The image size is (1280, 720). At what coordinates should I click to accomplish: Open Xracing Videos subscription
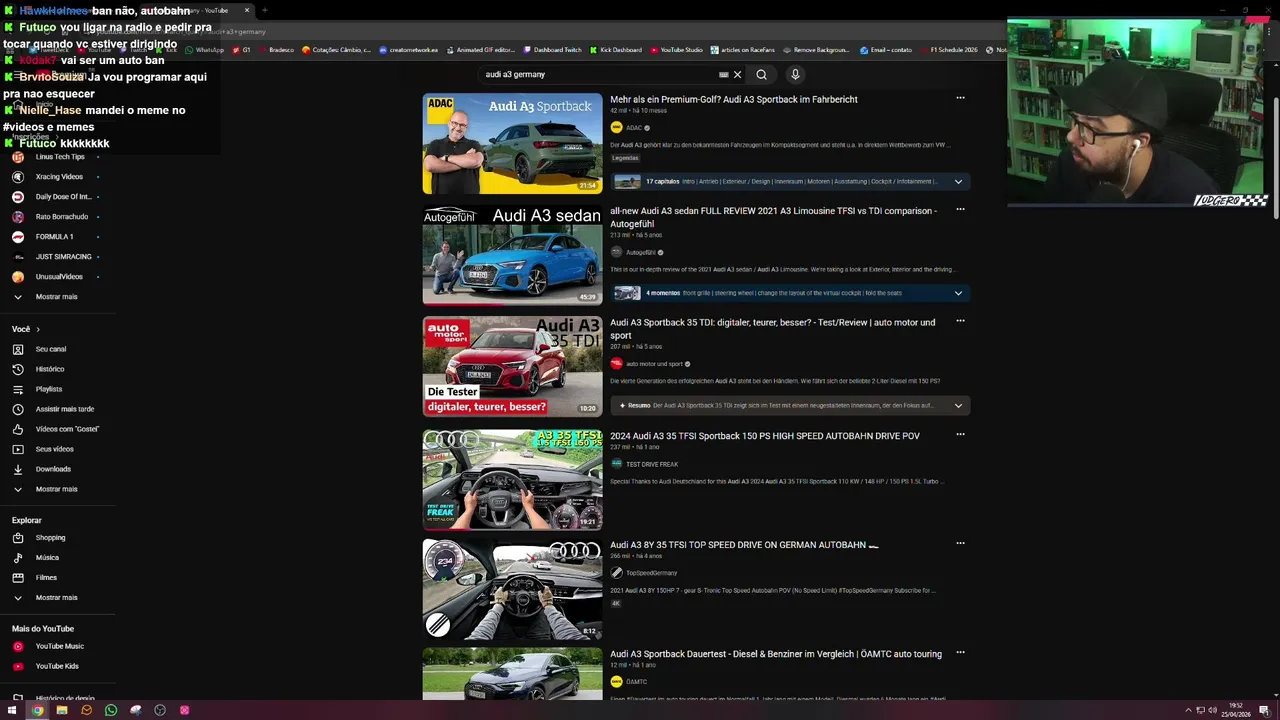[59, 177]
